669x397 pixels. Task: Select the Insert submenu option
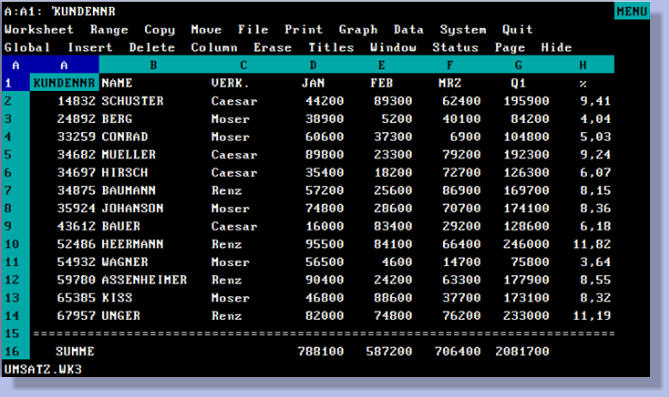pos(90,47)
